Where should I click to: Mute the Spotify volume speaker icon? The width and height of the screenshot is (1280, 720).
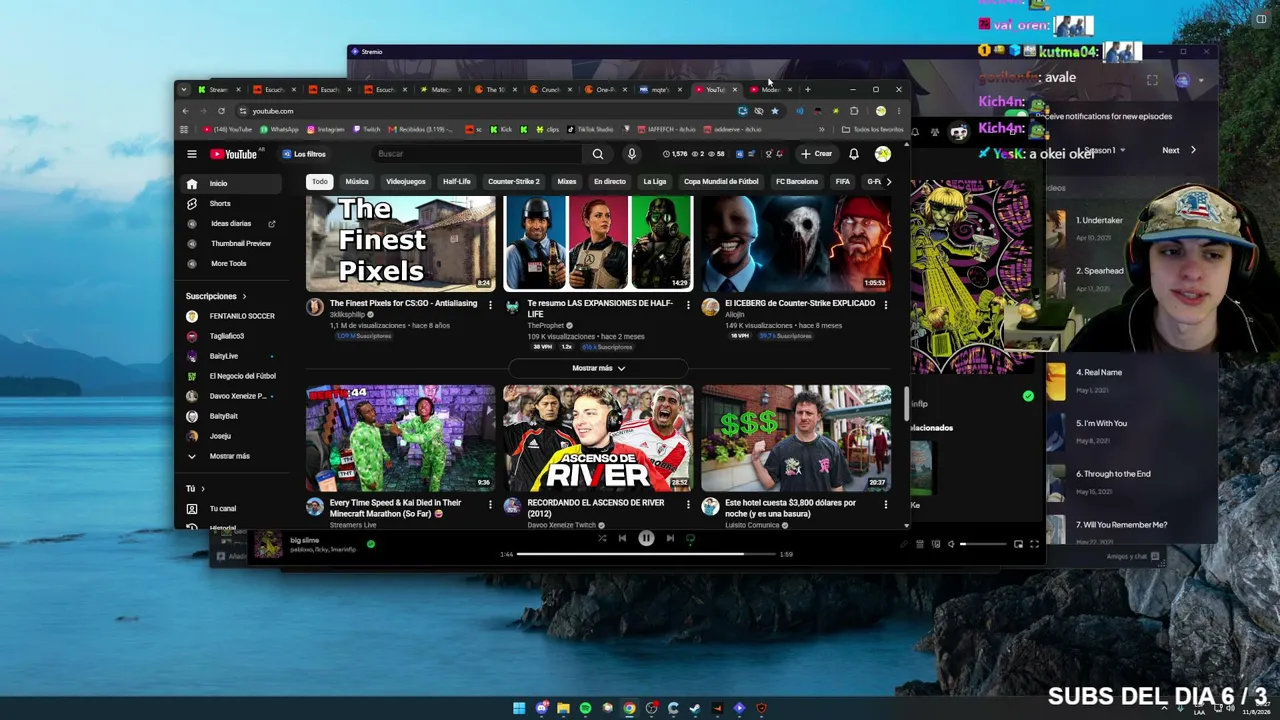[x=951, y=544]
